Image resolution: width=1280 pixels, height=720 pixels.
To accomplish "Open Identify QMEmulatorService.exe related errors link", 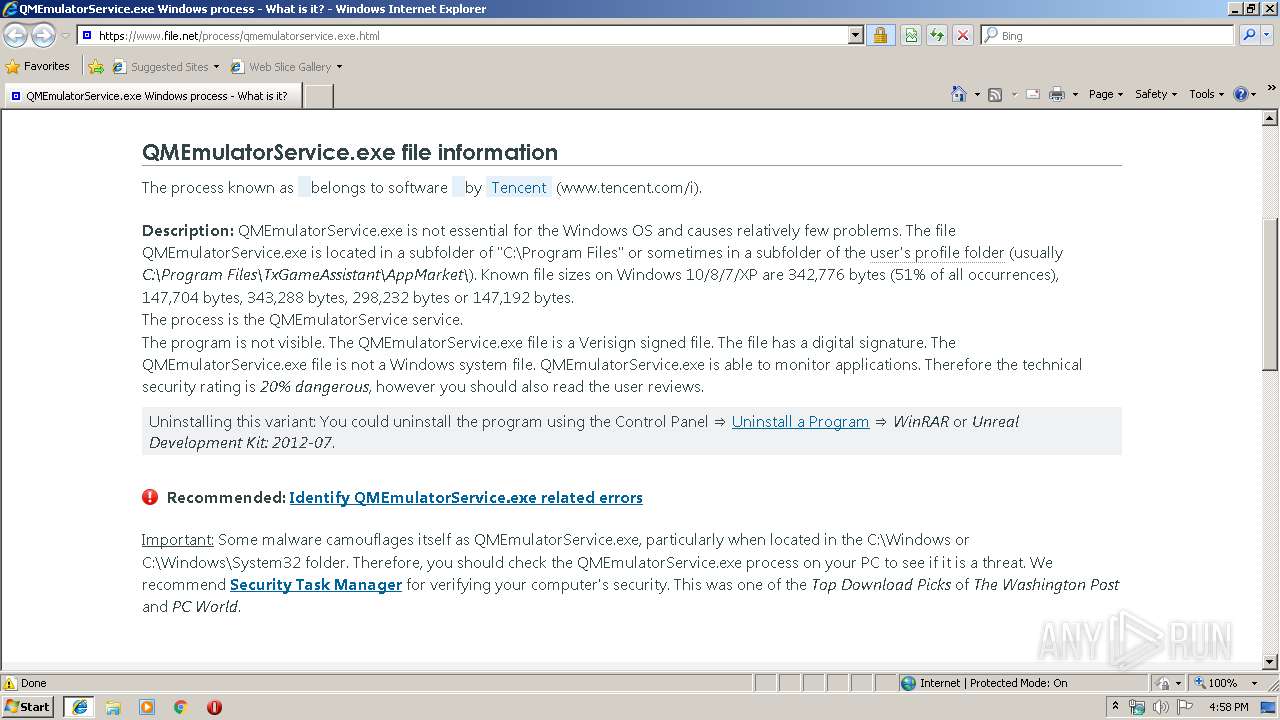I will pyautogui.click(x=466, y=497).
